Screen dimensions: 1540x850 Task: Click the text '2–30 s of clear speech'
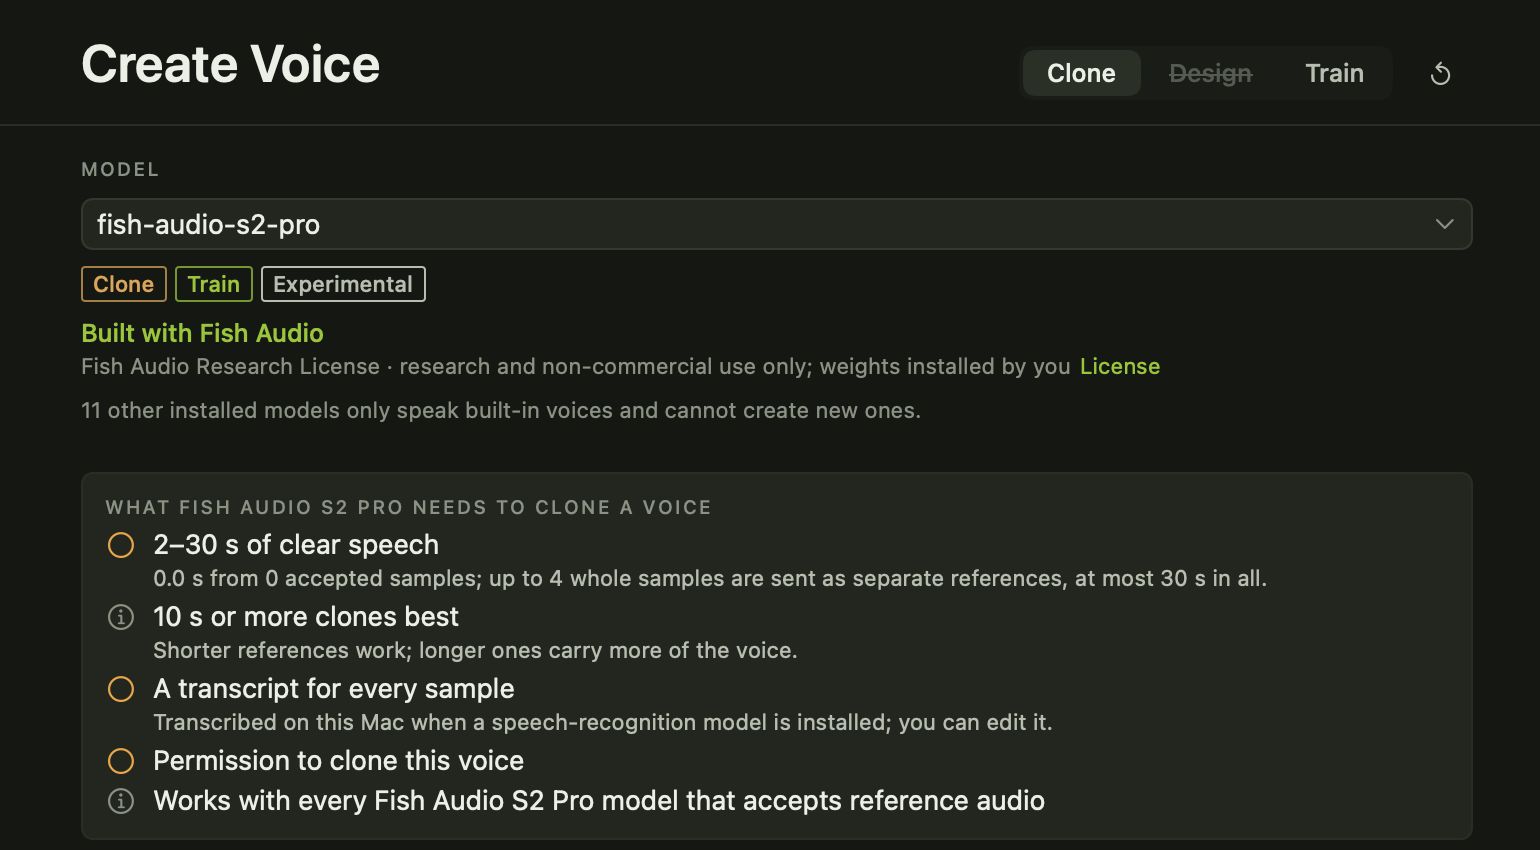[x=296, y=545]
